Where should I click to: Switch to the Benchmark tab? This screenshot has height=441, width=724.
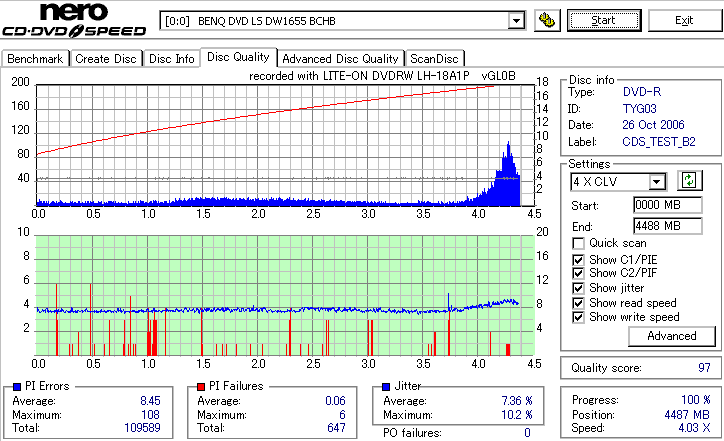[35, 59]
